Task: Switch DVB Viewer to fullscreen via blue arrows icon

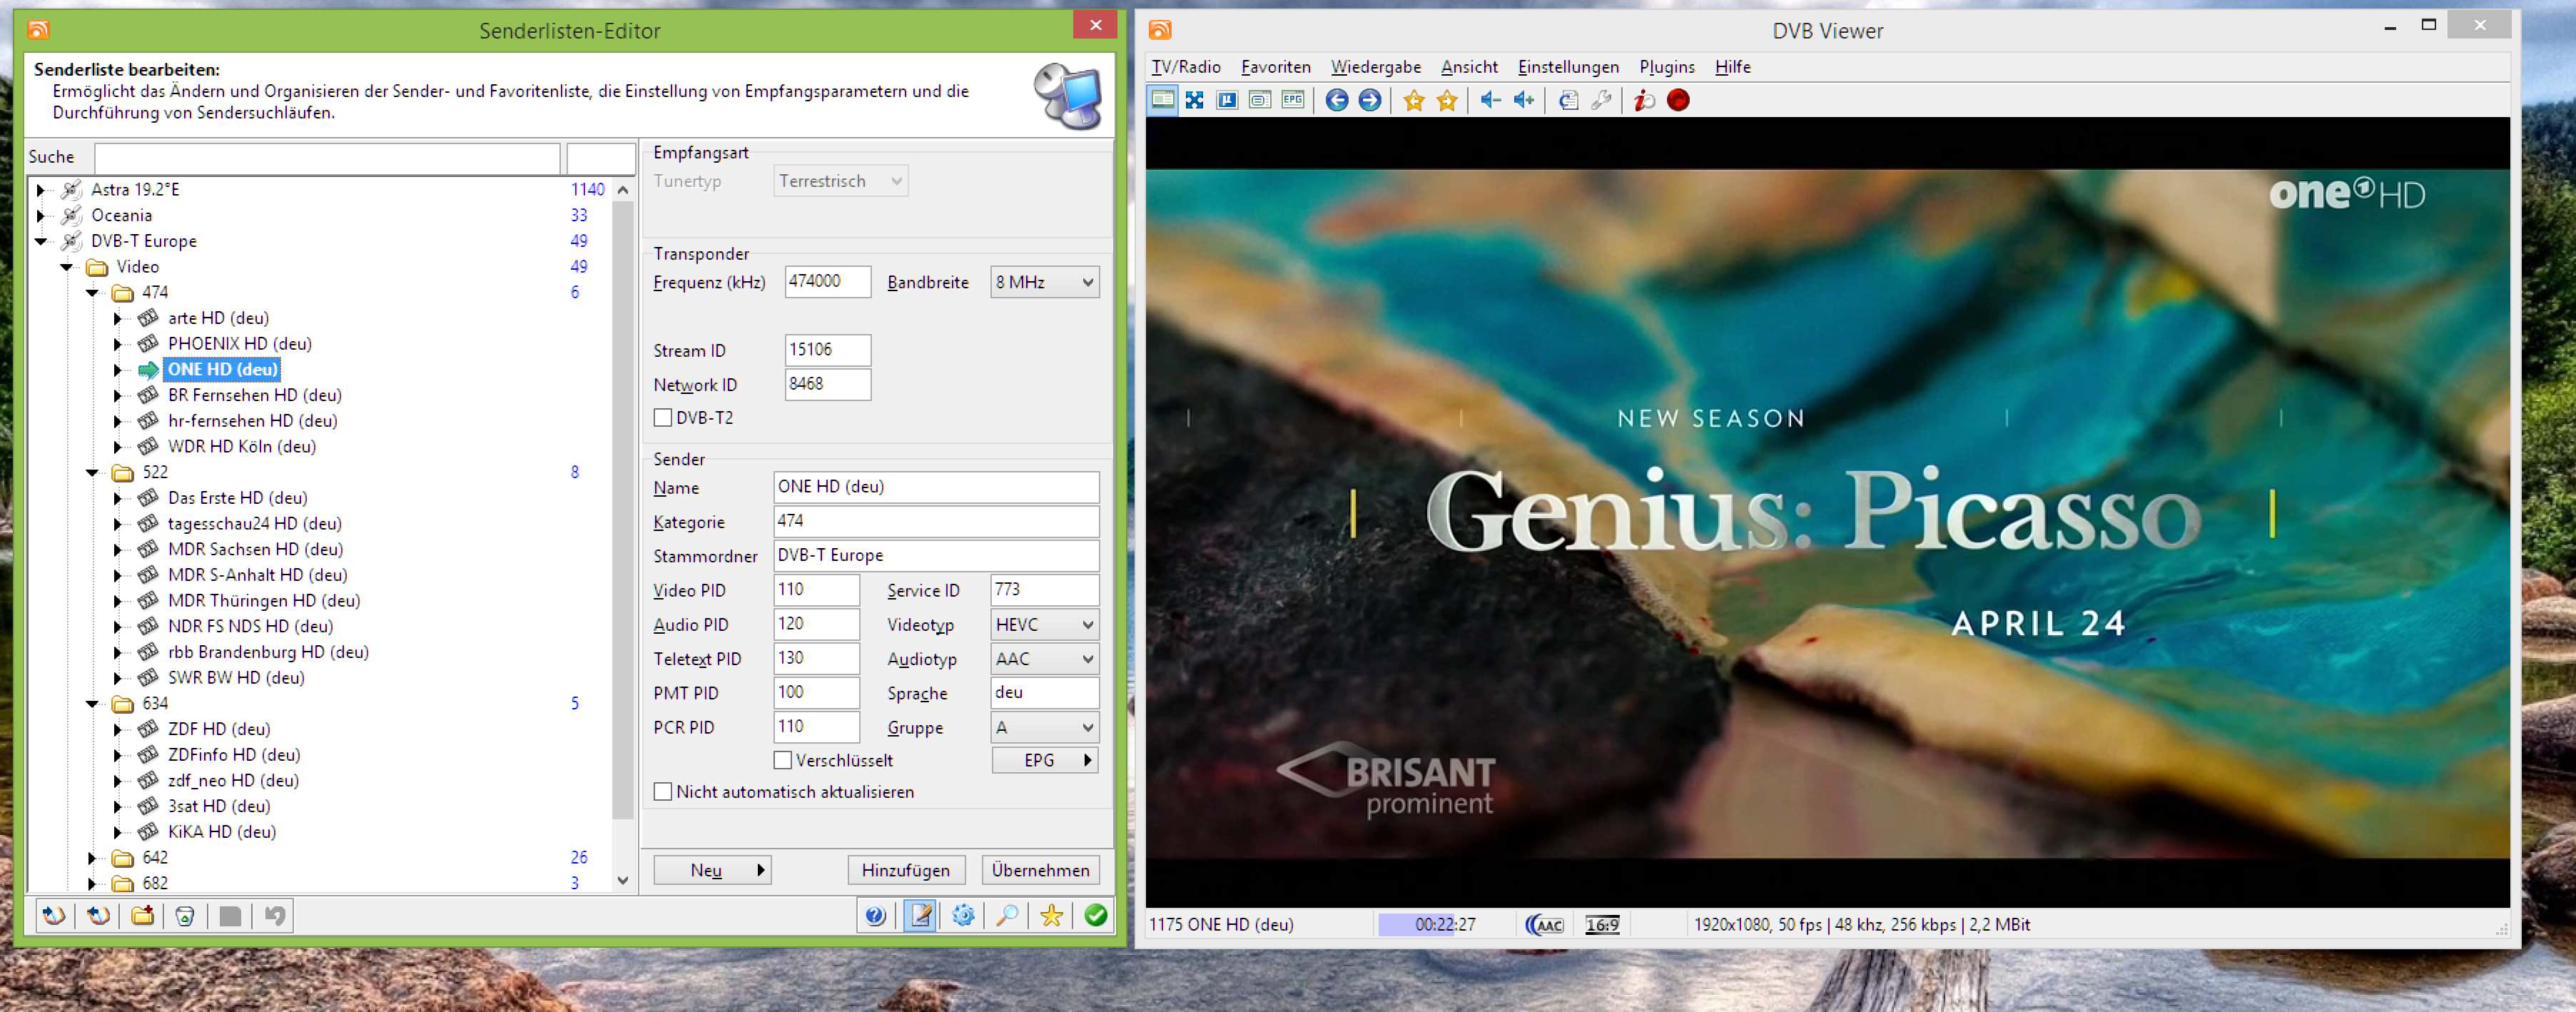Action: coord(1194,100)
